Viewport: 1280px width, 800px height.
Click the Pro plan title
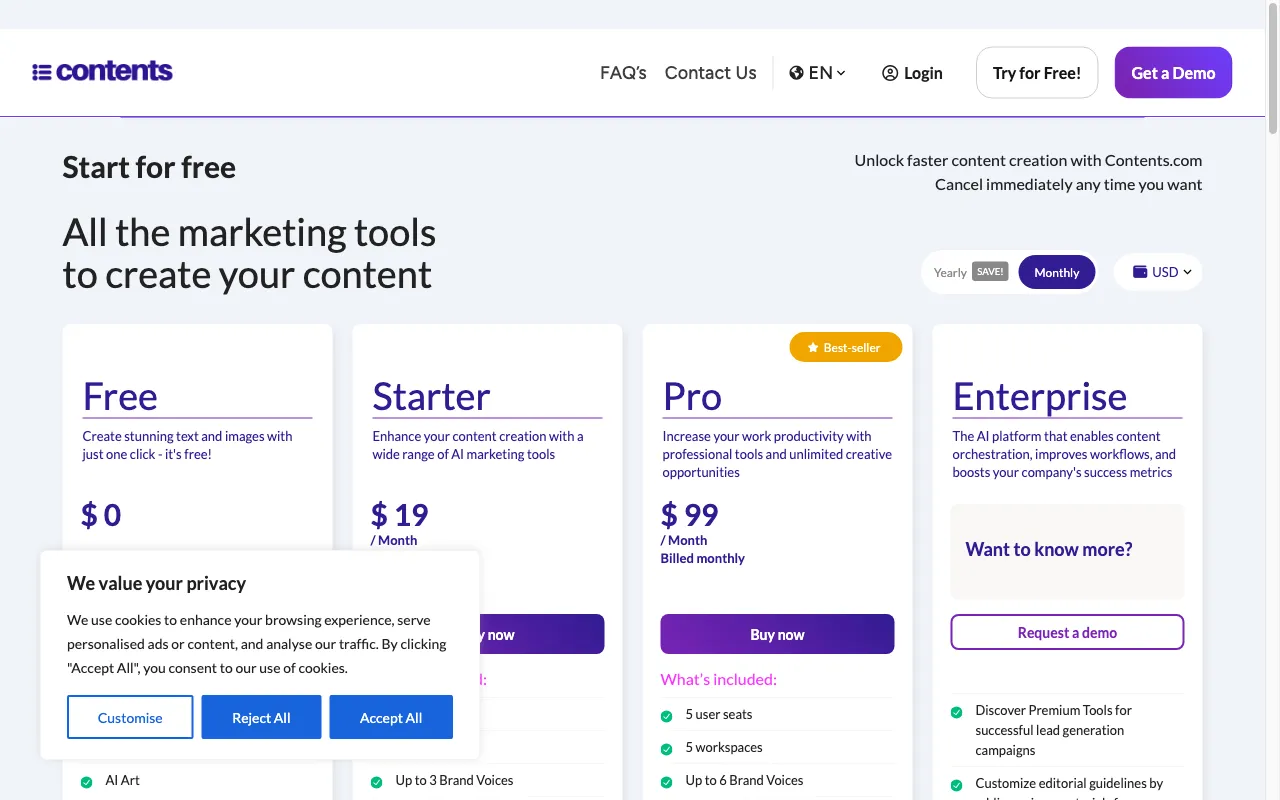pyautogui.click(x=692, y=396)
